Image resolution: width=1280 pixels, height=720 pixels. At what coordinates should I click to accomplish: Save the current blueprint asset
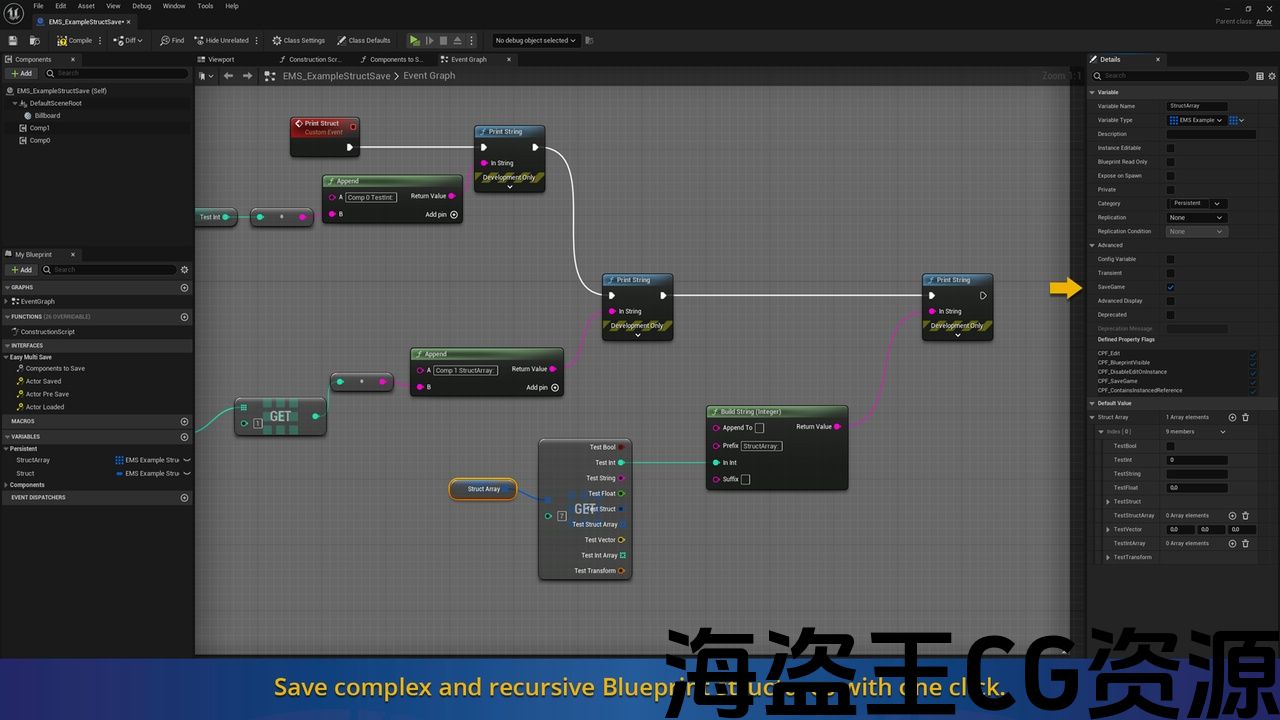click(13, 41)
